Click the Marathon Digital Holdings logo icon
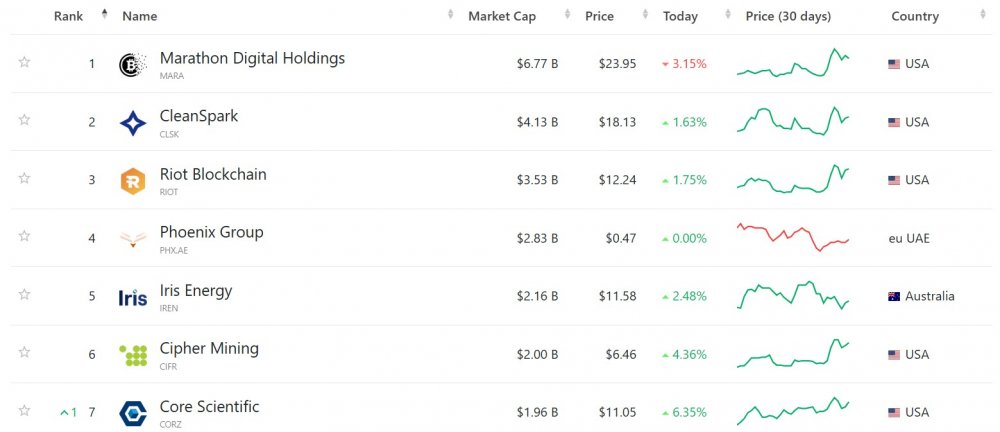The image size is (1000, 432). point(133,64)
